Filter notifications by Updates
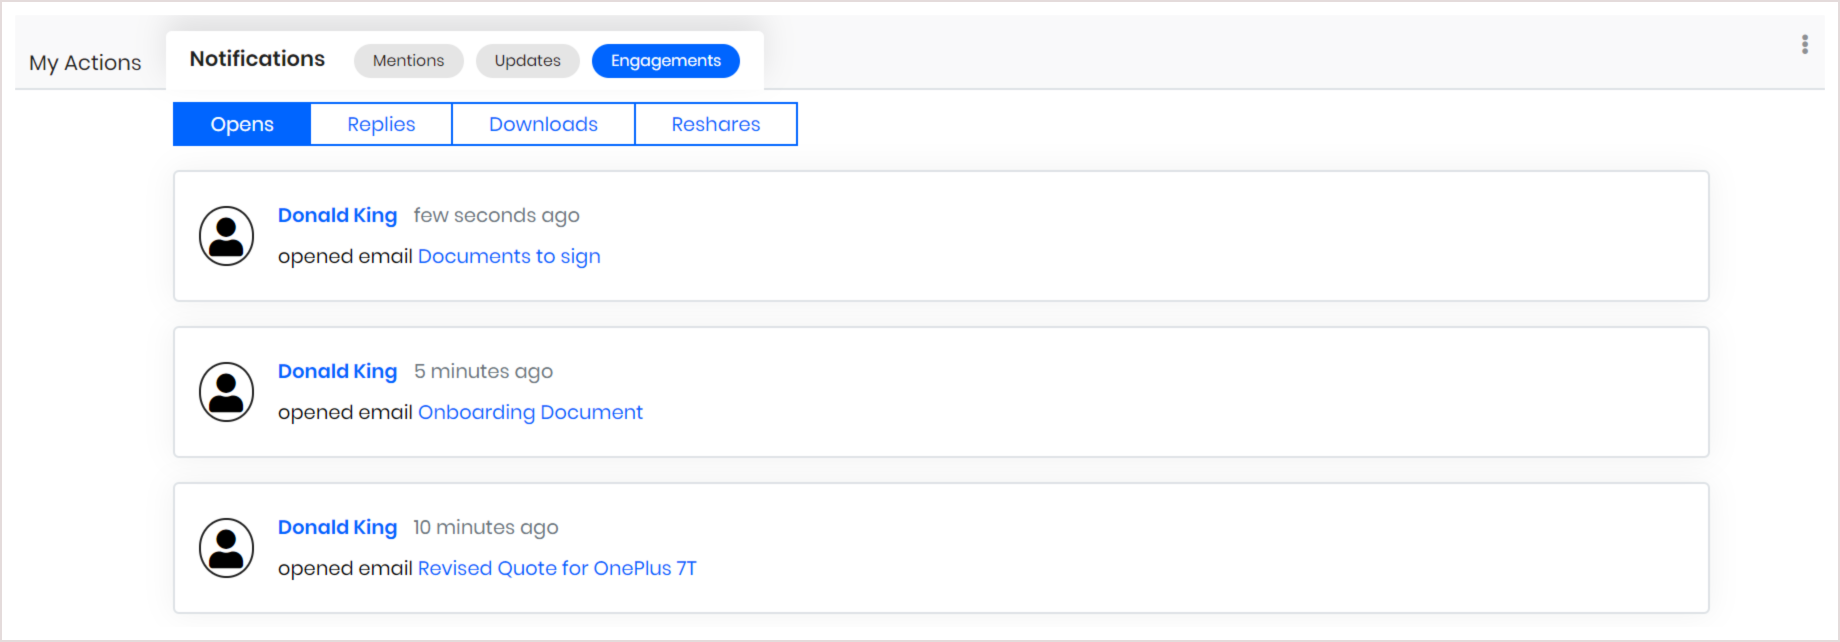 tap(527, 61)
